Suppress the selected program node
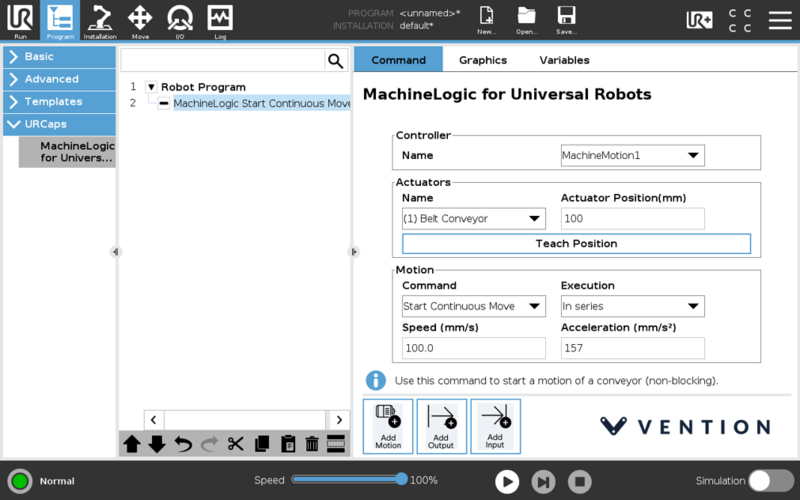Viewport: 800px width, 500px height. click(336, 444)
